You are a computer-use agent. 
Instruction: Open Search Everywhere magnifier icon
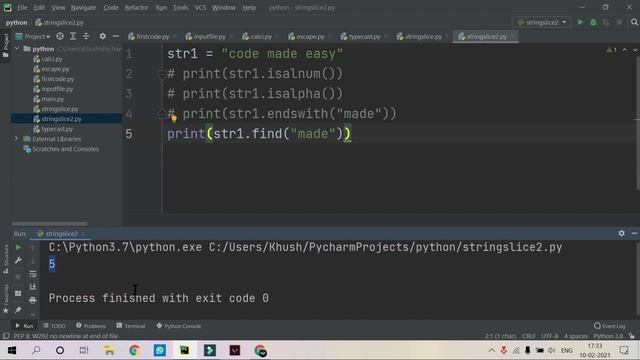(634, 22)
